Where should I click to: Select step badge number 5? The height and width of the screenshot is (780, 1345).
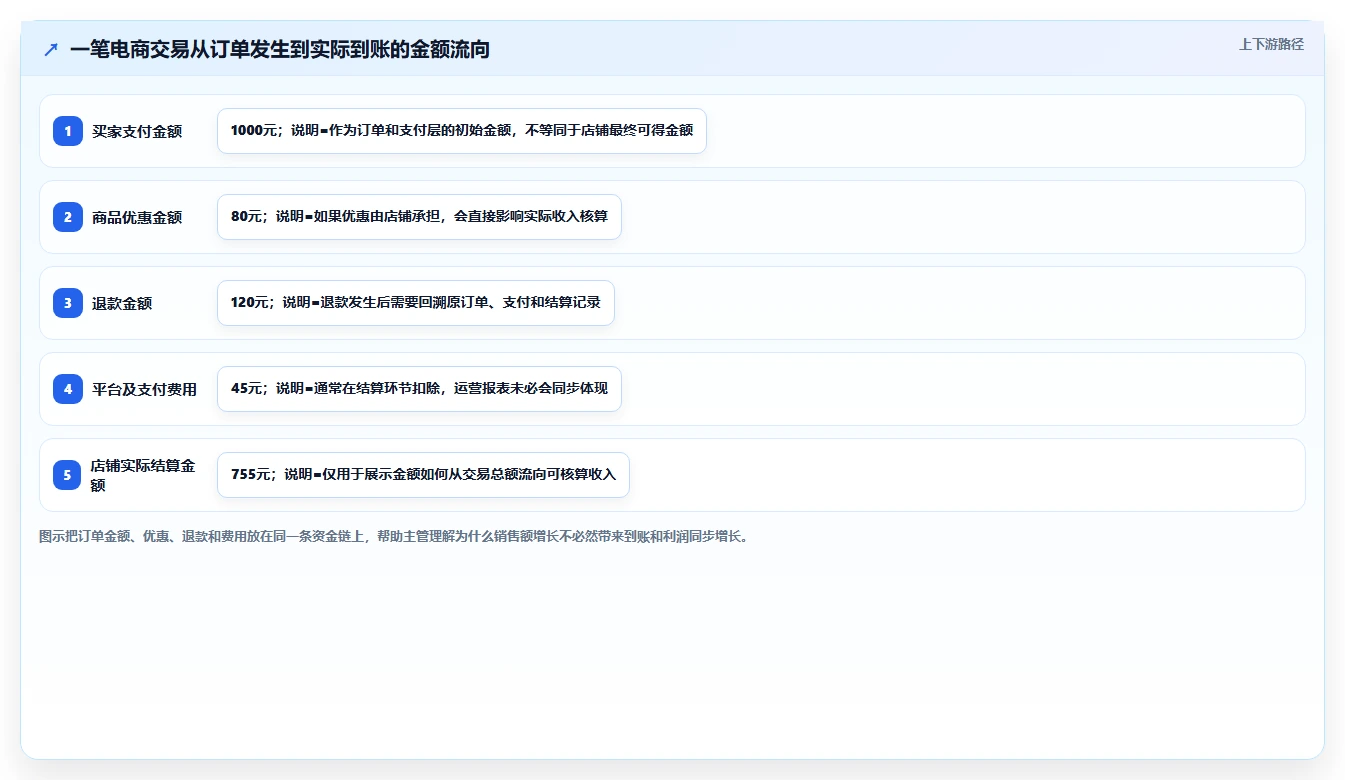tap(68, 475)
